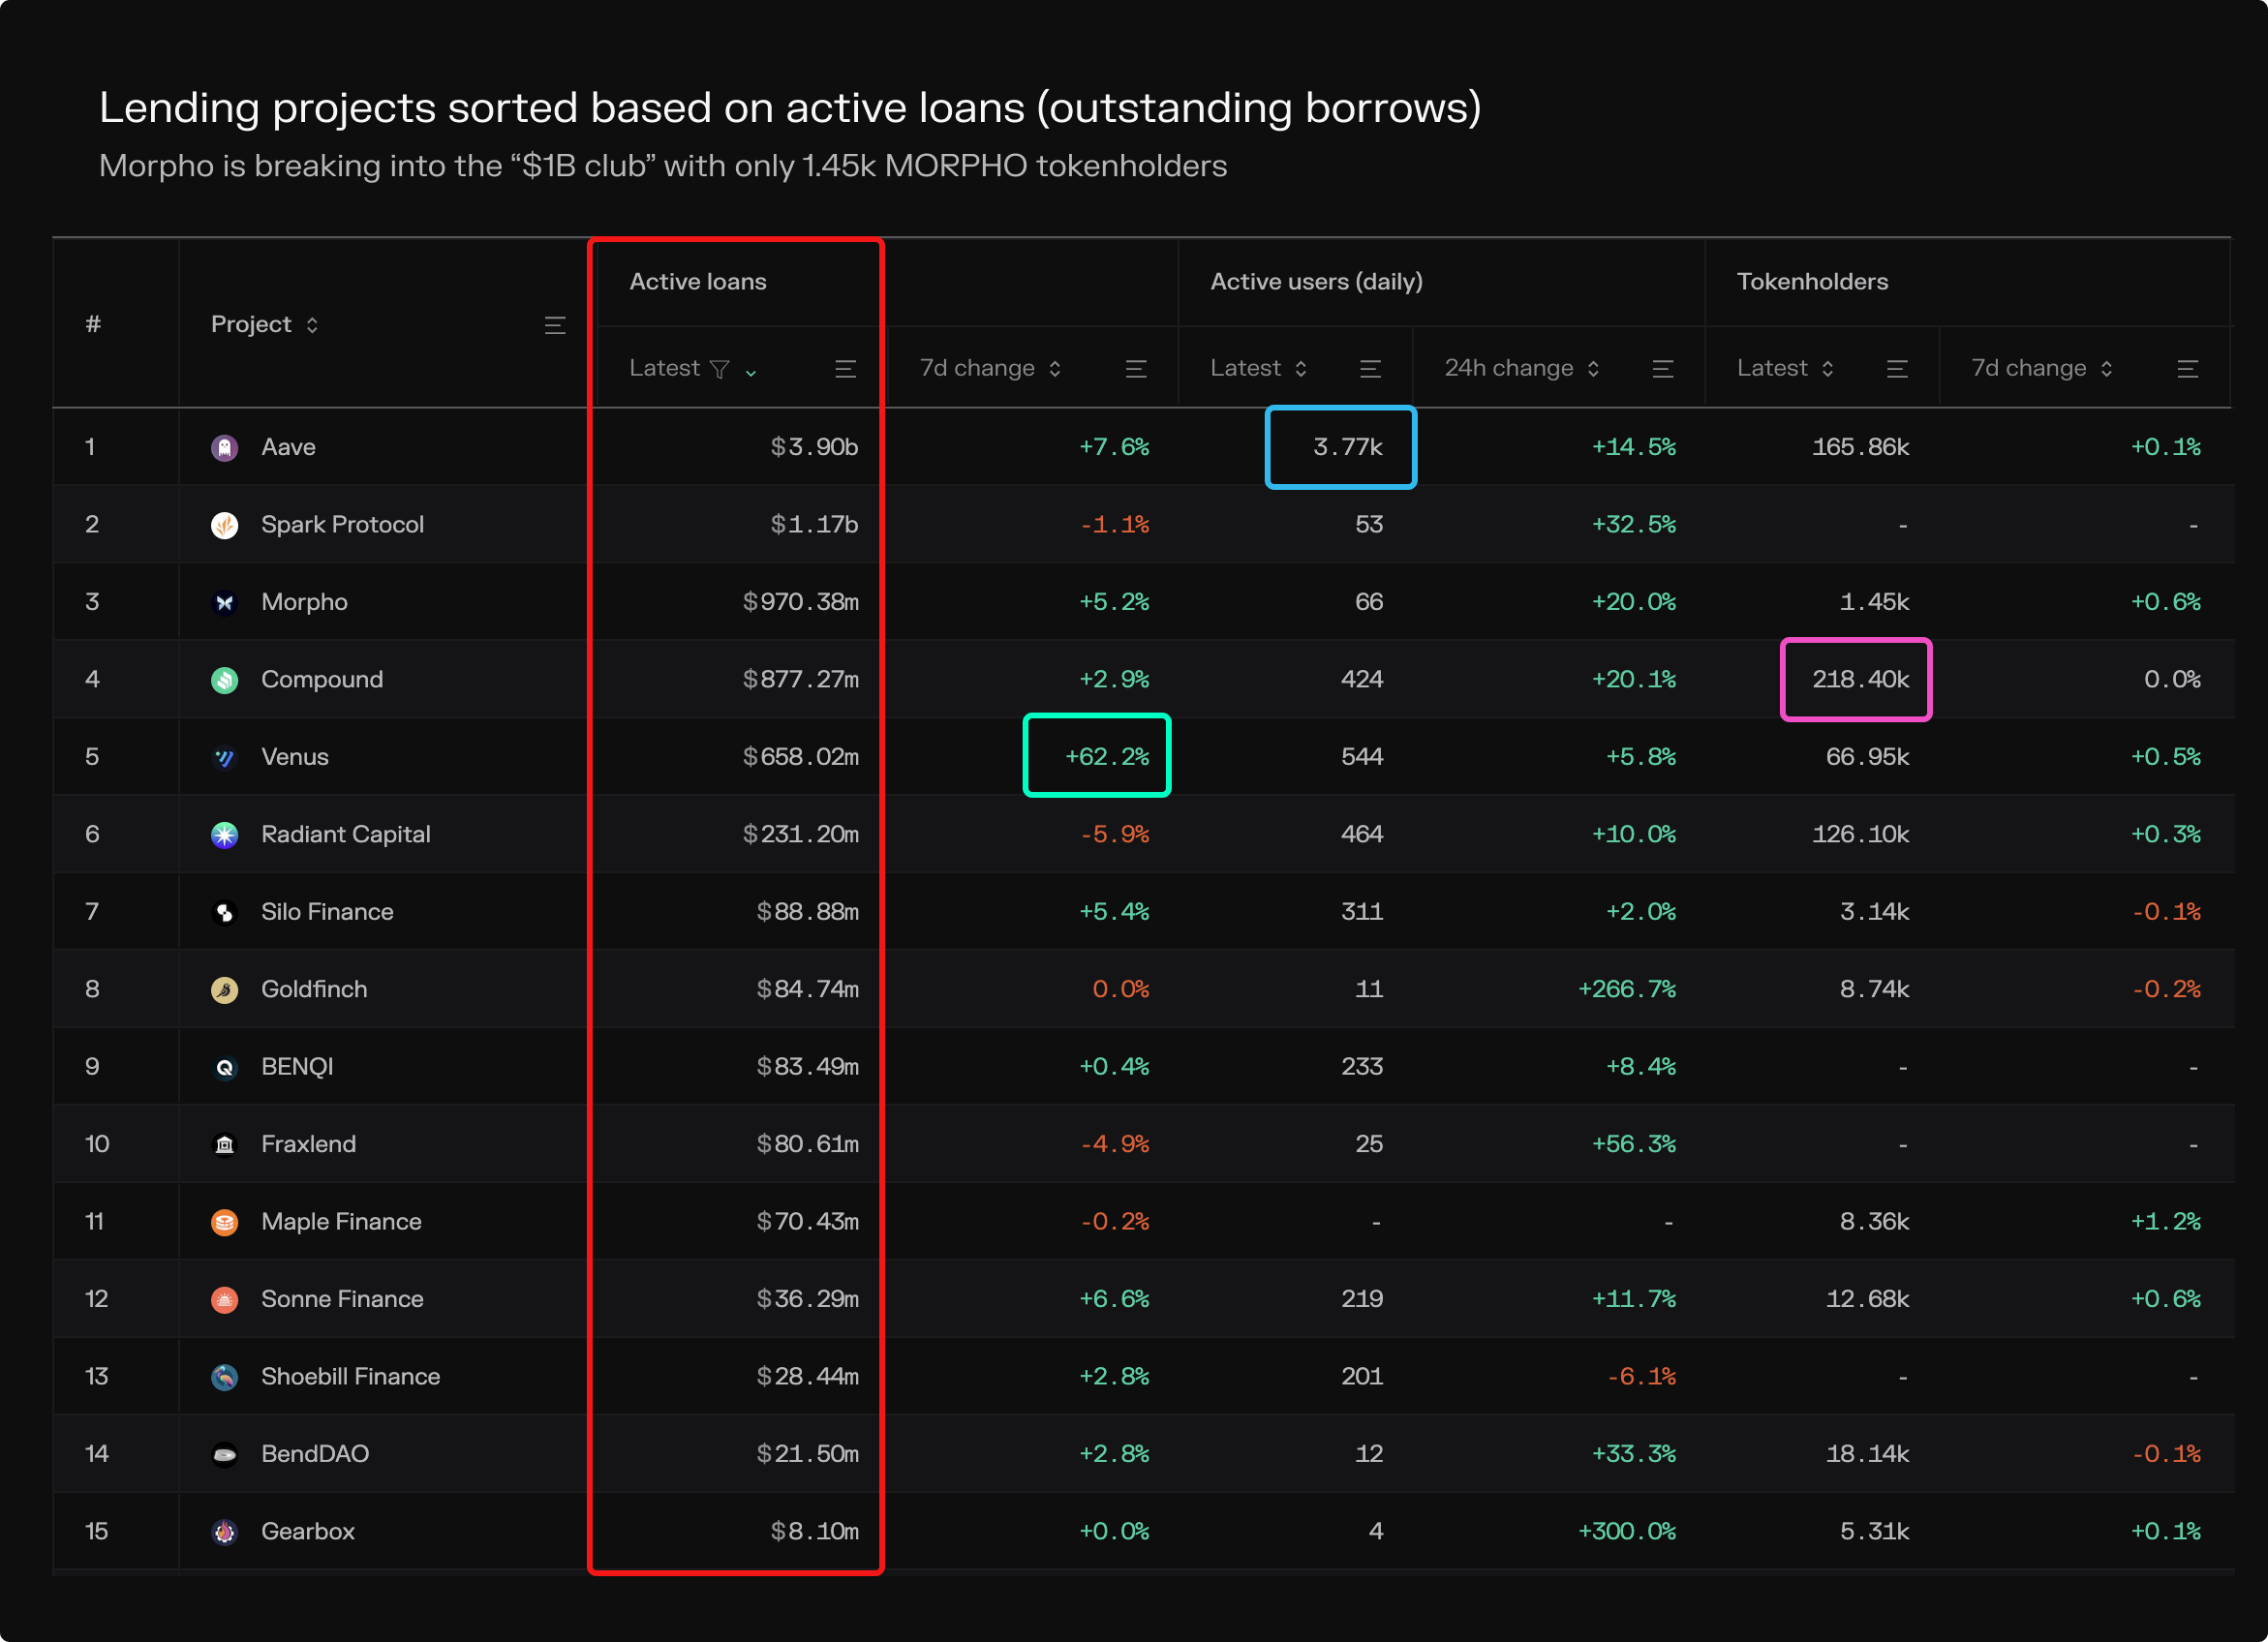
Task: Click the Gearbox logo icon
Action: (x=225, y=1532)
